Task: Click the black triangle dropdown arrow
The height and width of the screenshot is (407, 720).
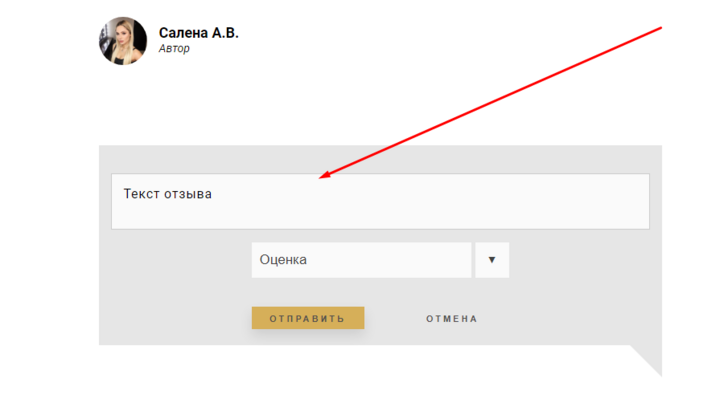Action: click(492, 260)
